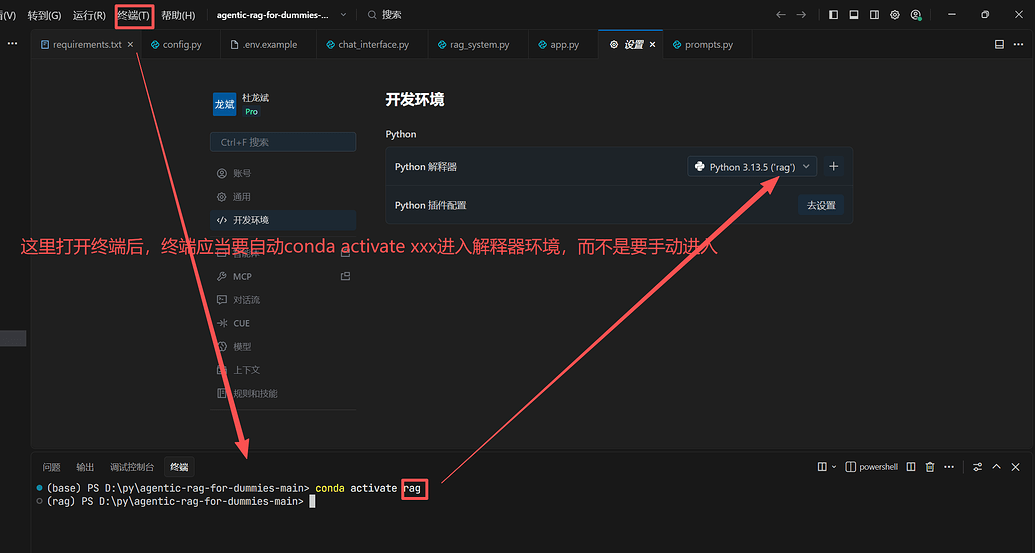Click the Pro badge under username
This screenshot has width=1035, height=553.
click(x=251, y=112)
